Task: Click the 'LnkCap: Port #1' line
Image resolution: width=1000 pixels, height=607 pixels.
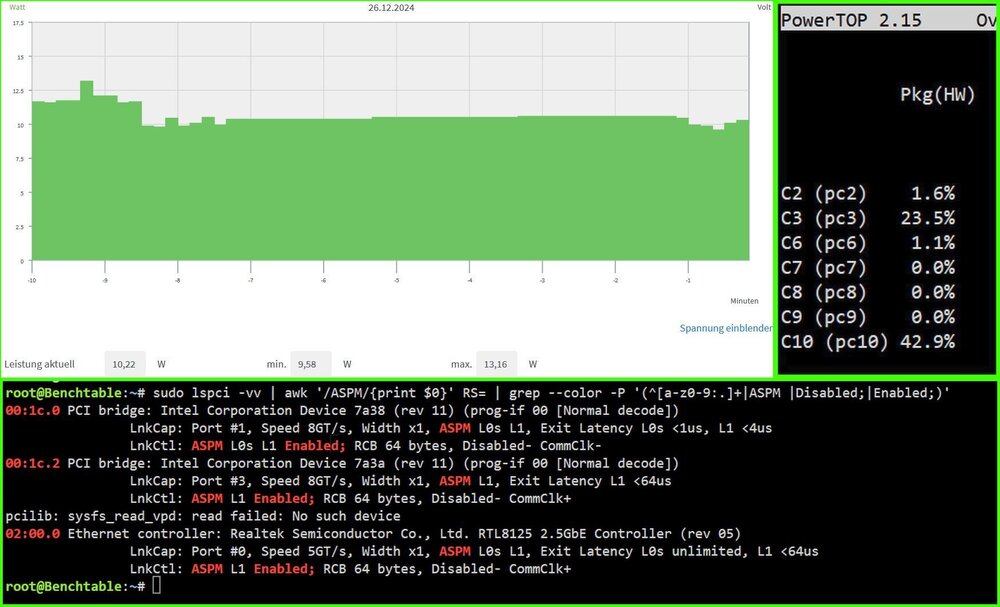Action: coord(451,428)
